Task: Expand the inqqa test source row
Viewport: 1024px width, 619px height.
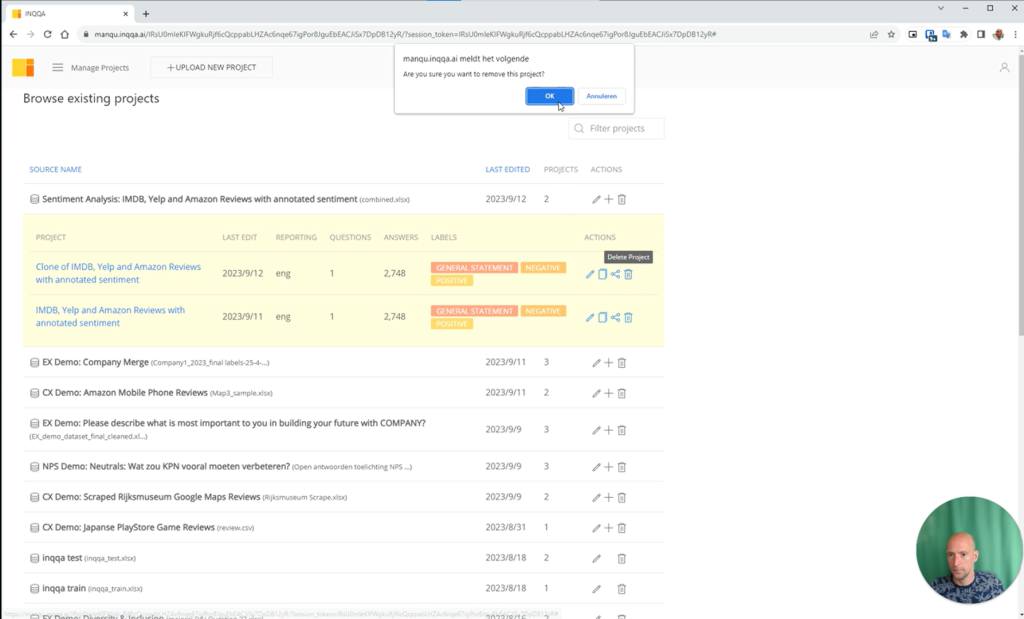Action: 344,558
